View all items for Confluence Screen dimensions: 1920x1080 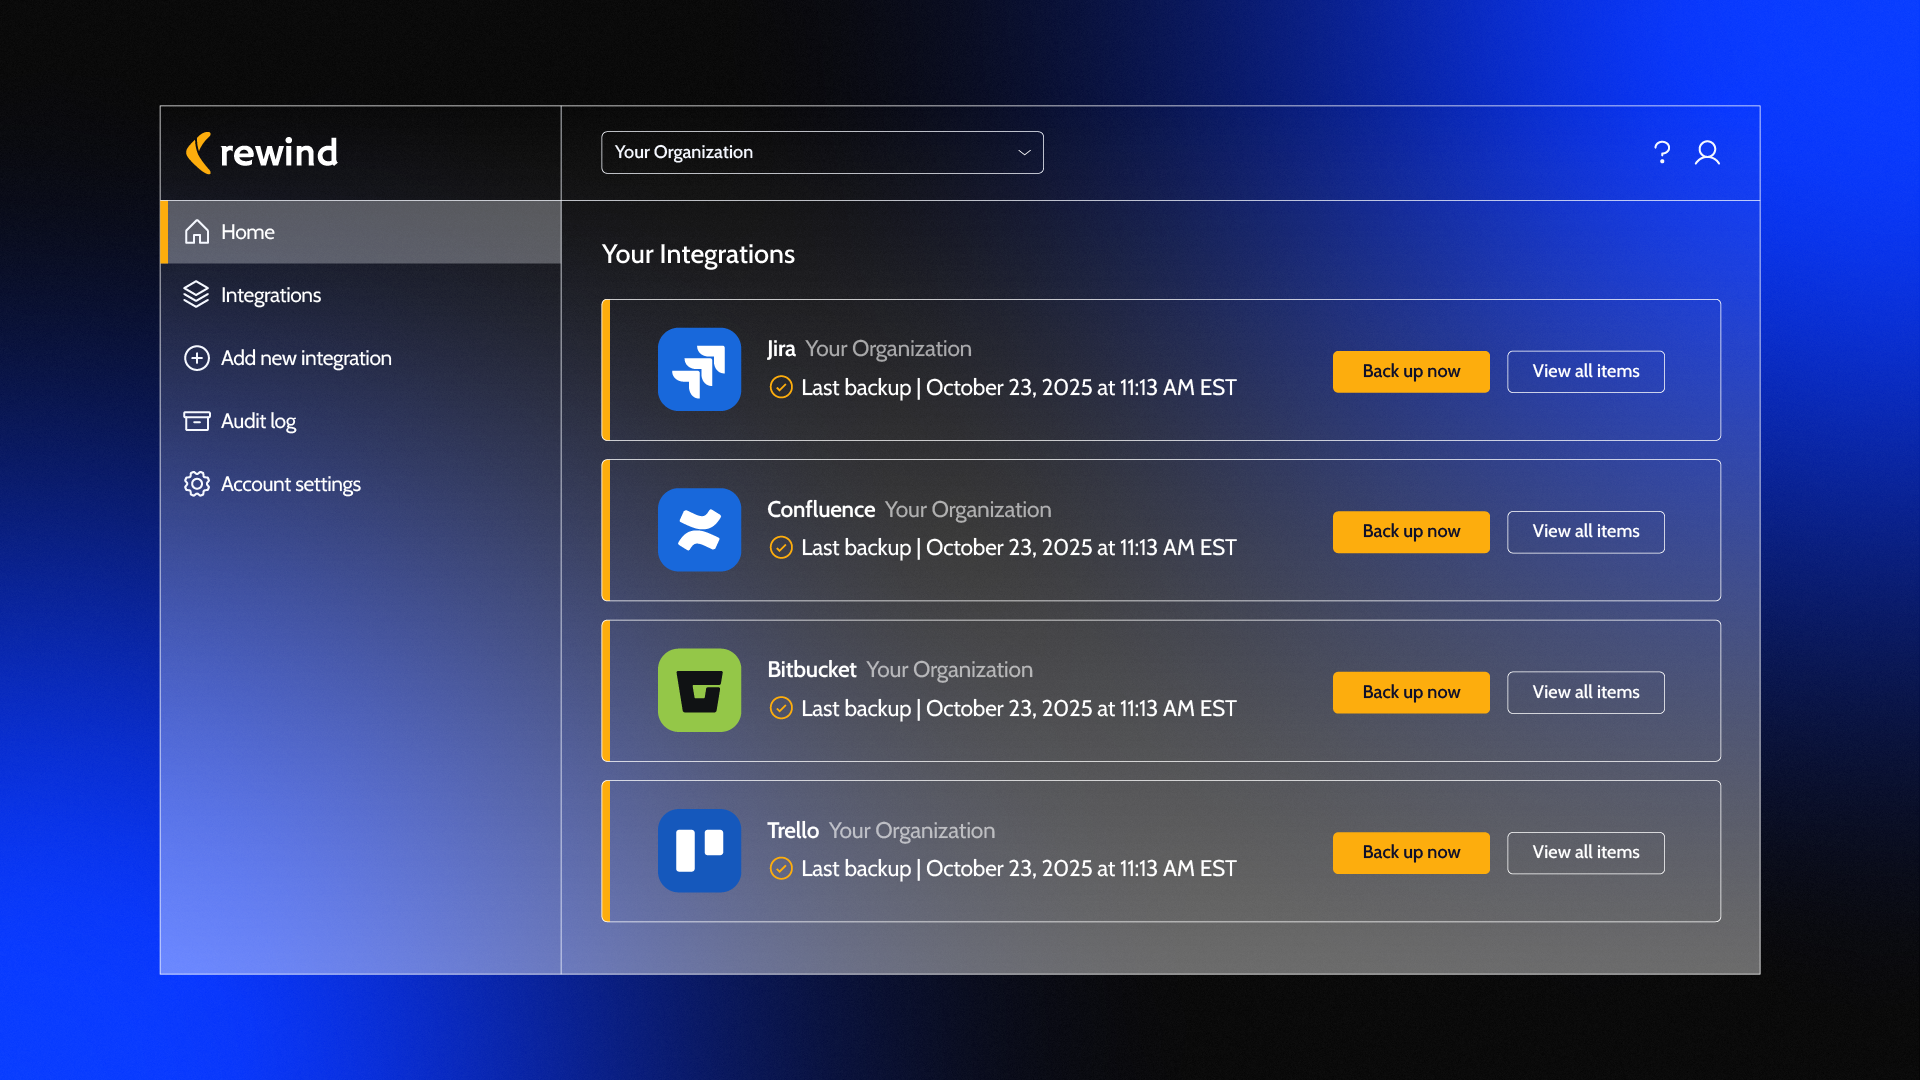[1585, 532]
